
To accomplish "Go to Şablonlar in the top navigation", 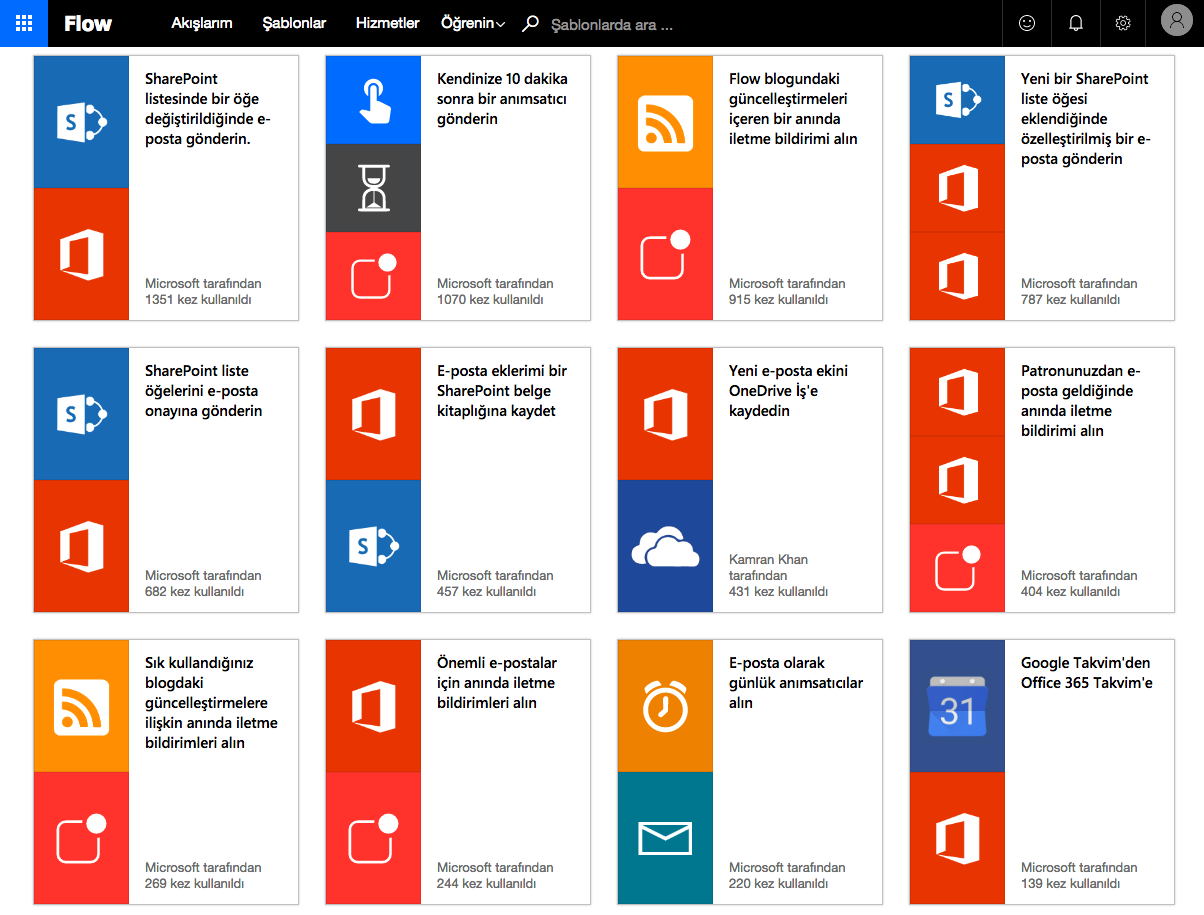I will (294, 23).
